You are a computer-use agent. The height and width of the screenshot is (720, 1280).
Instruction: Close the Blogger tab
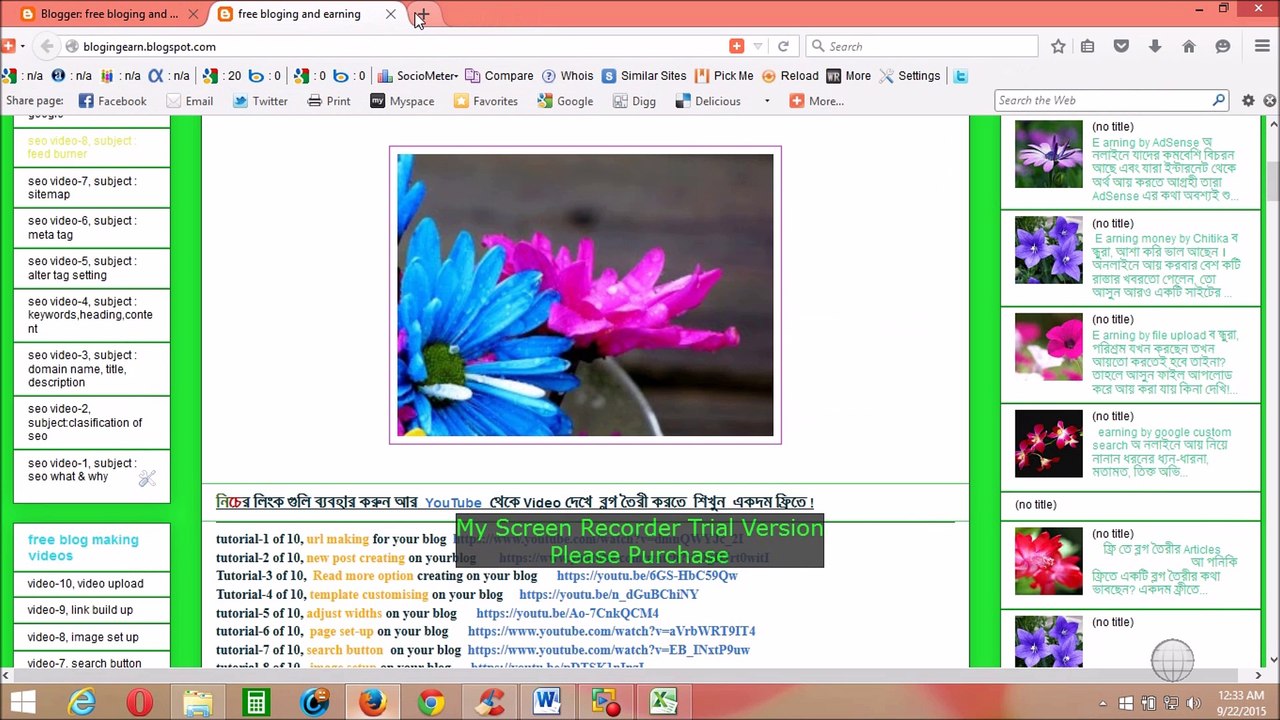pos(193,14)
